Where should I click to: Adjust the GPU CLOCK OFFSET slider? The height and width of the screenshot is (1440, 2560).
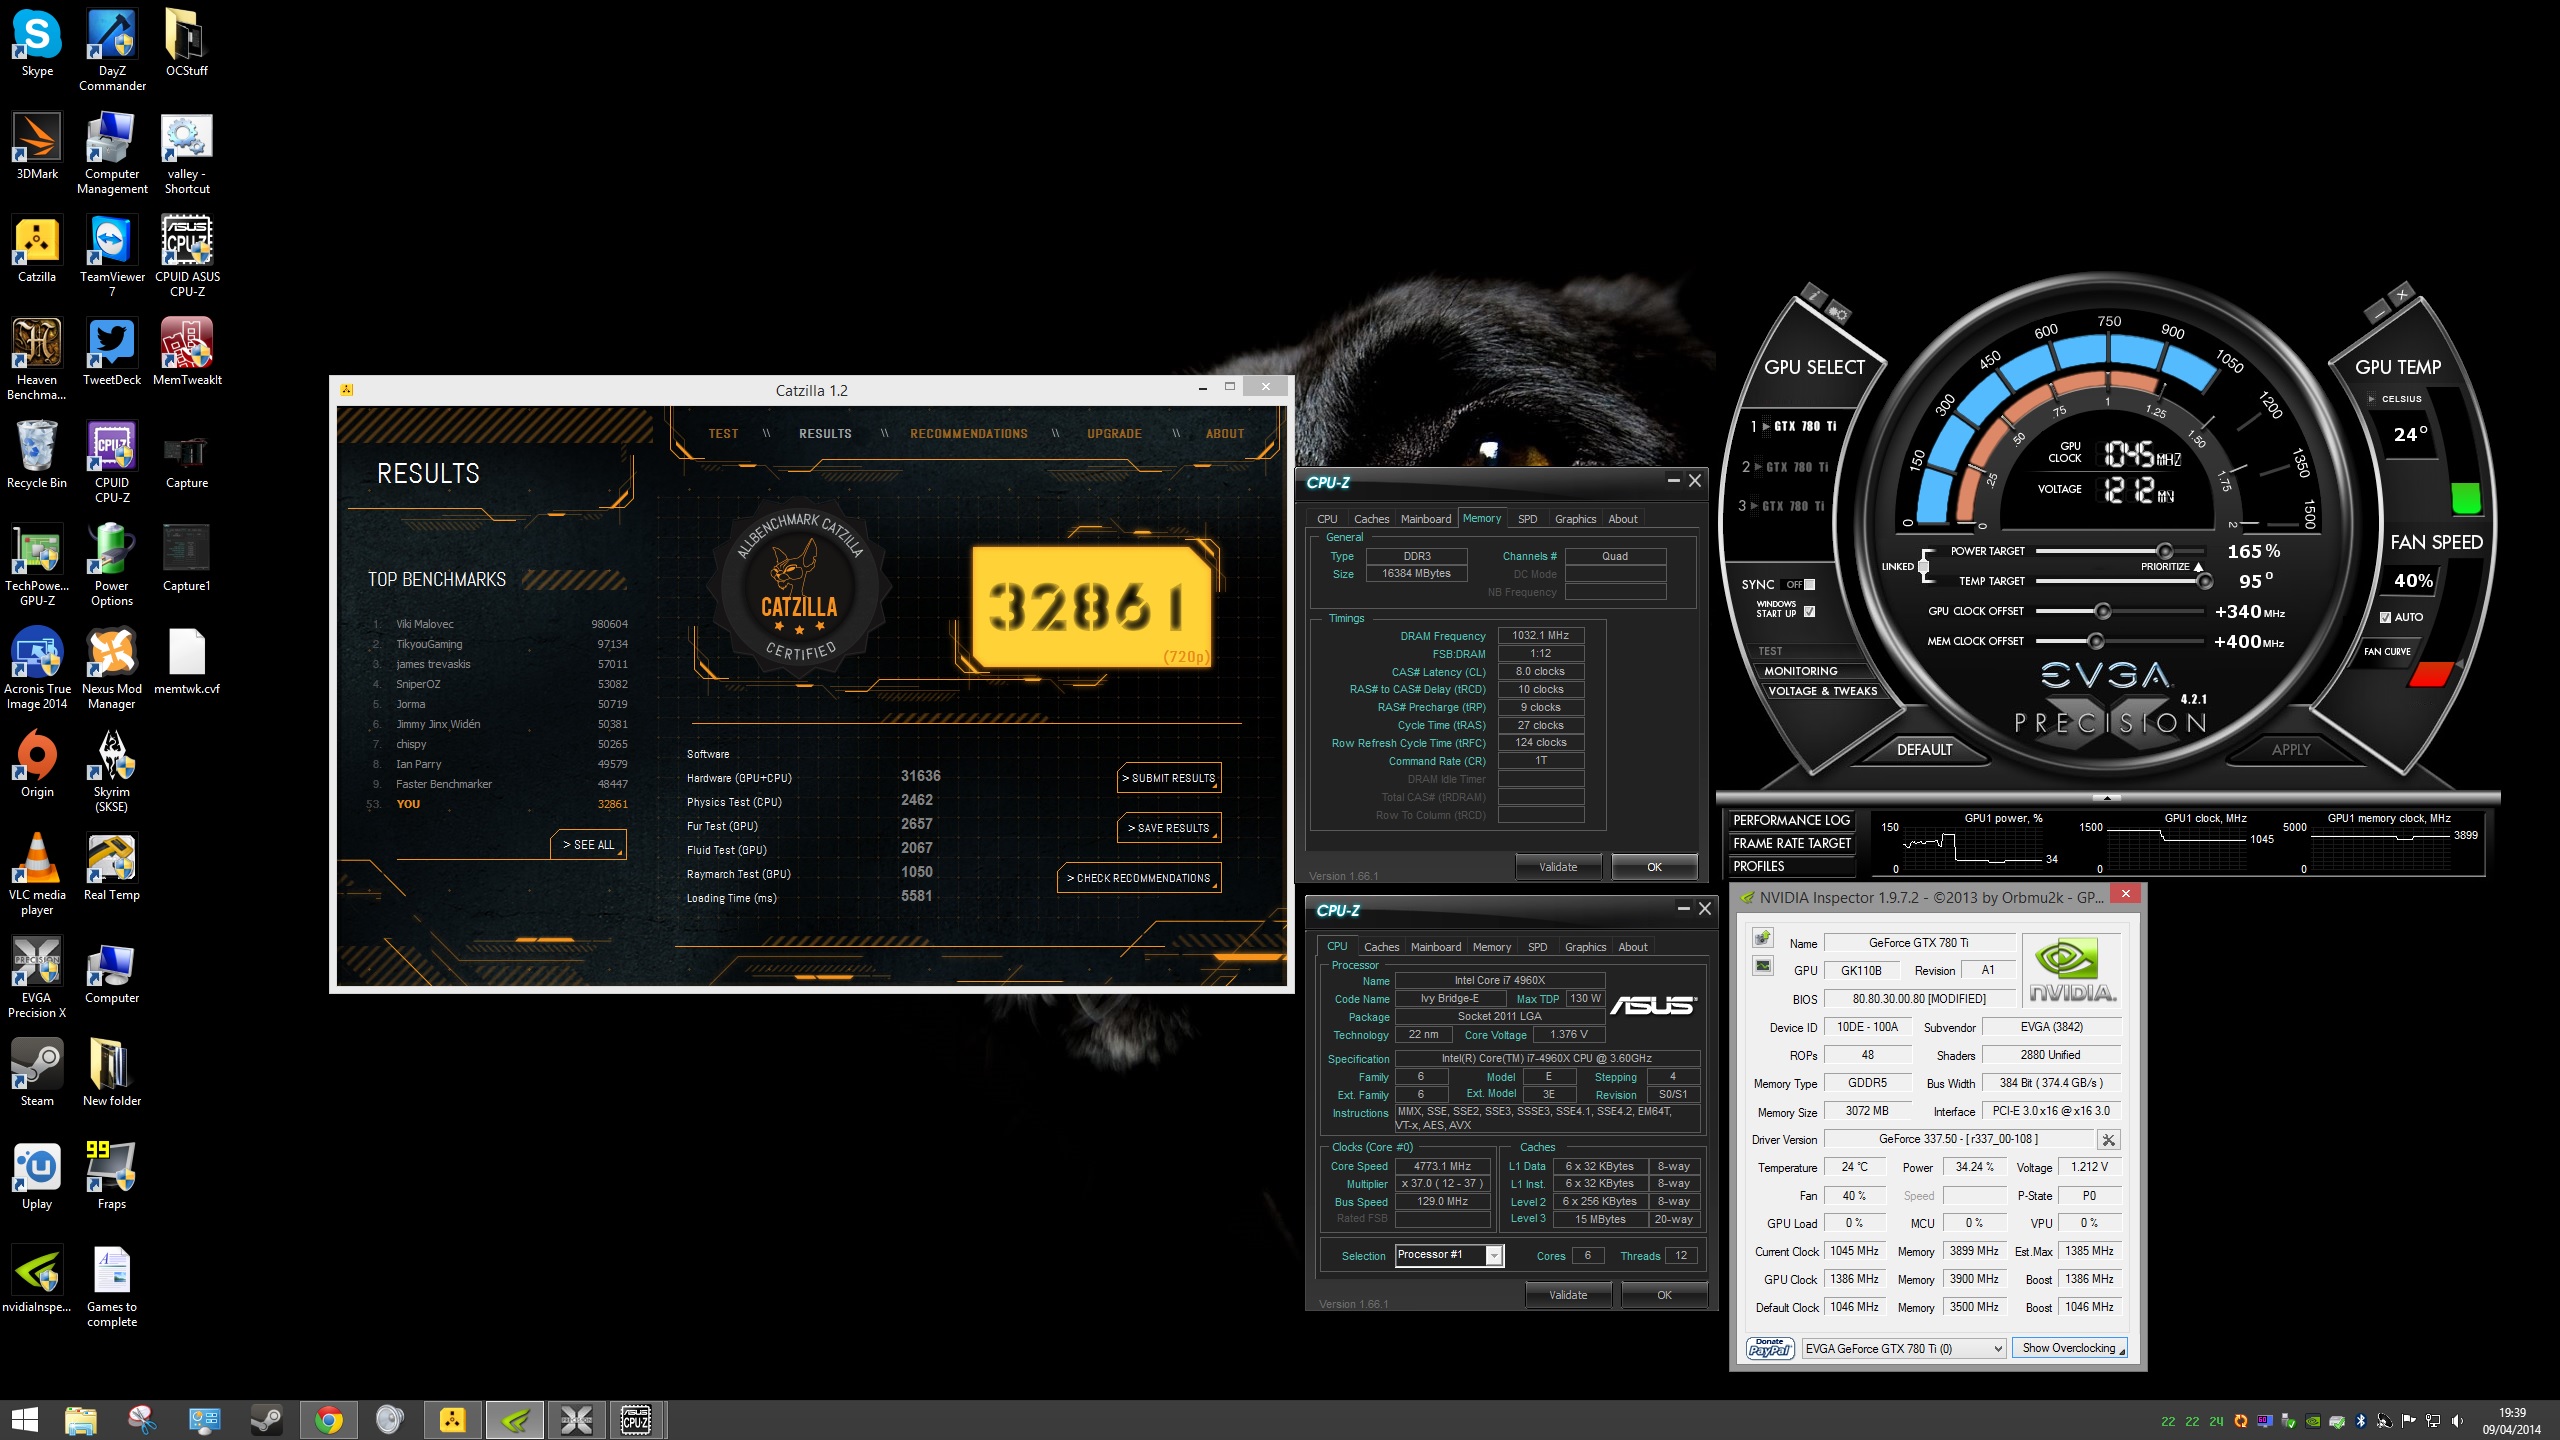2102,611
